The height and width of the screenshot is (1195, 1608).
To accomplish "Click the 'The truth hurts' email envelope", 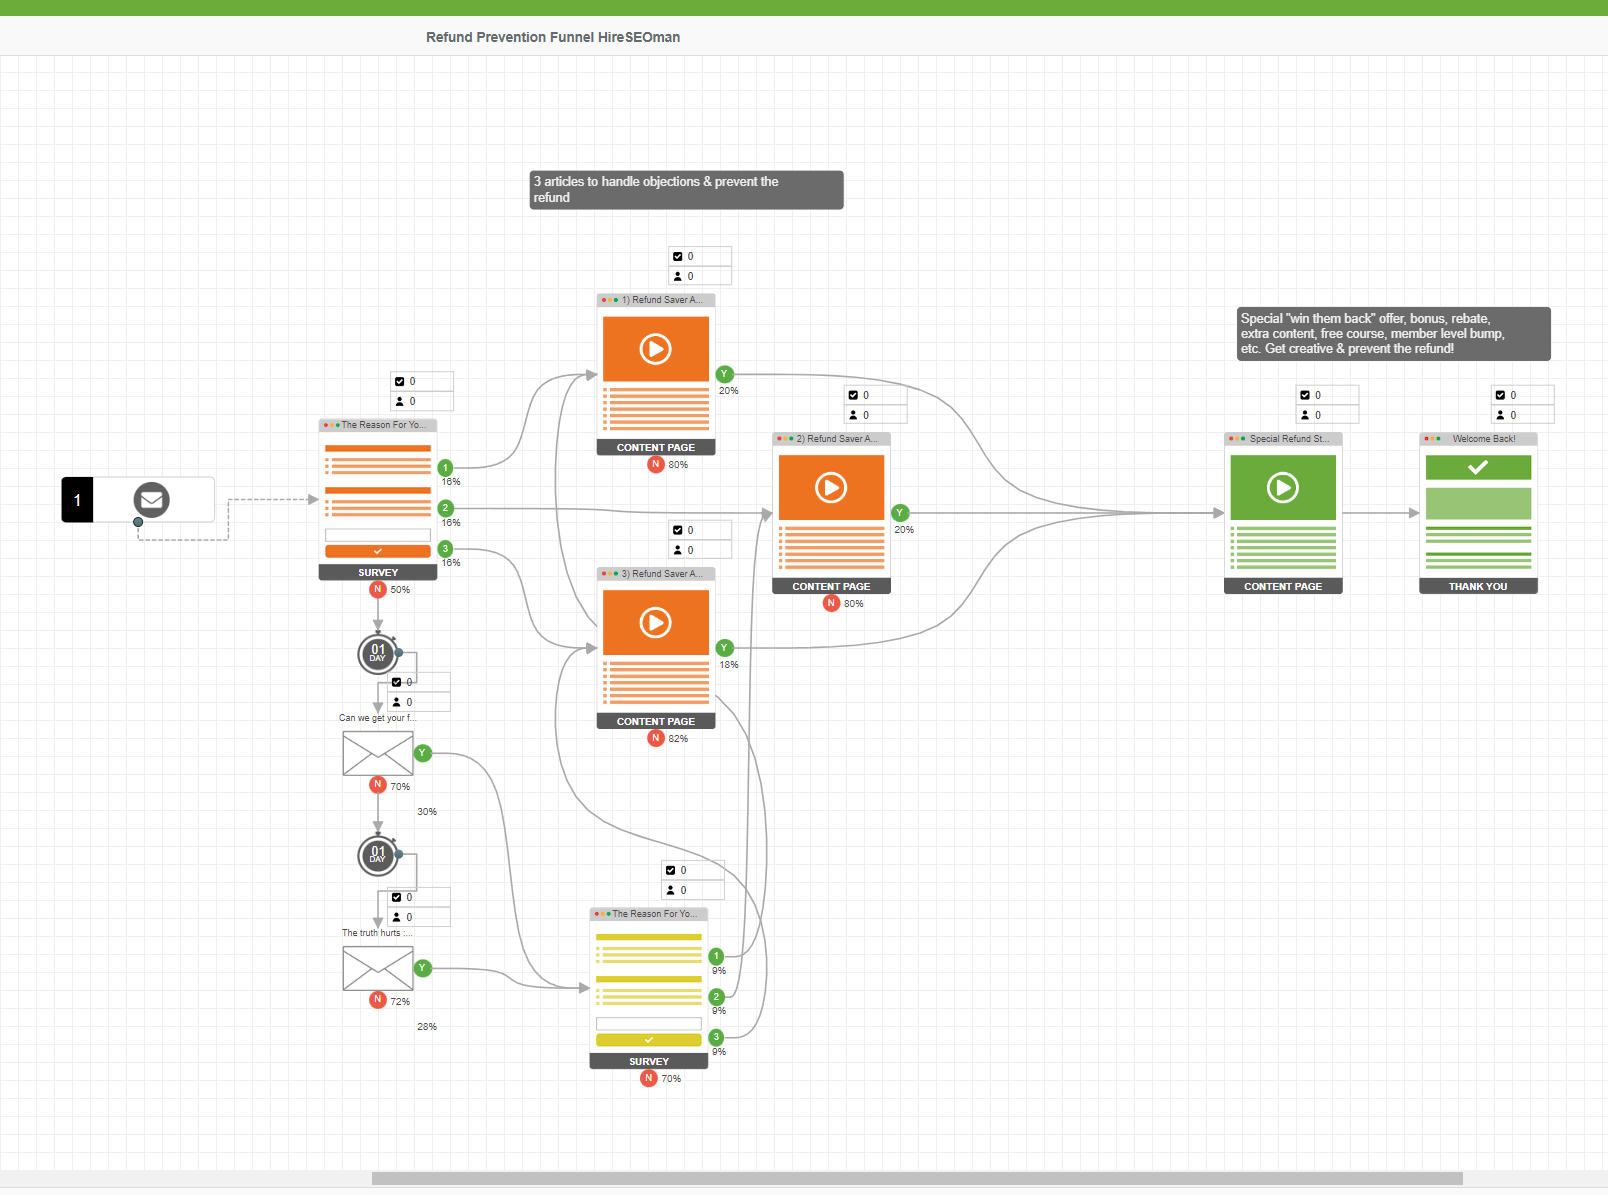I will pos(377,968).
